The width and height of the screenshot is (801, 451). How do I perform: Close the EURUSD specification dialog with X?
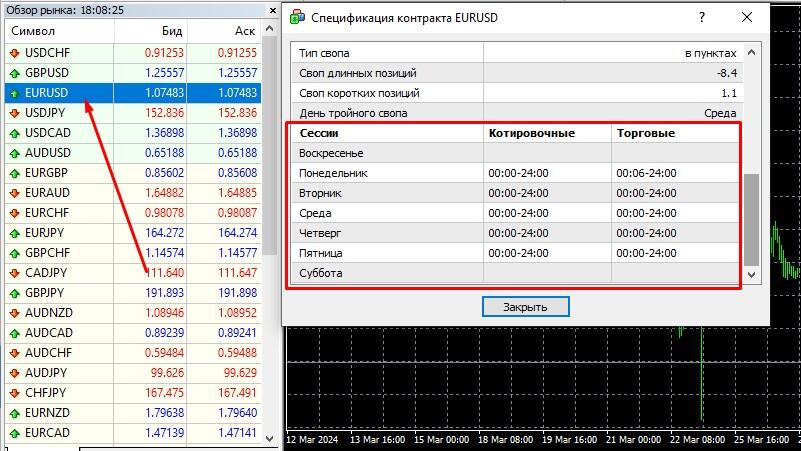747,17
